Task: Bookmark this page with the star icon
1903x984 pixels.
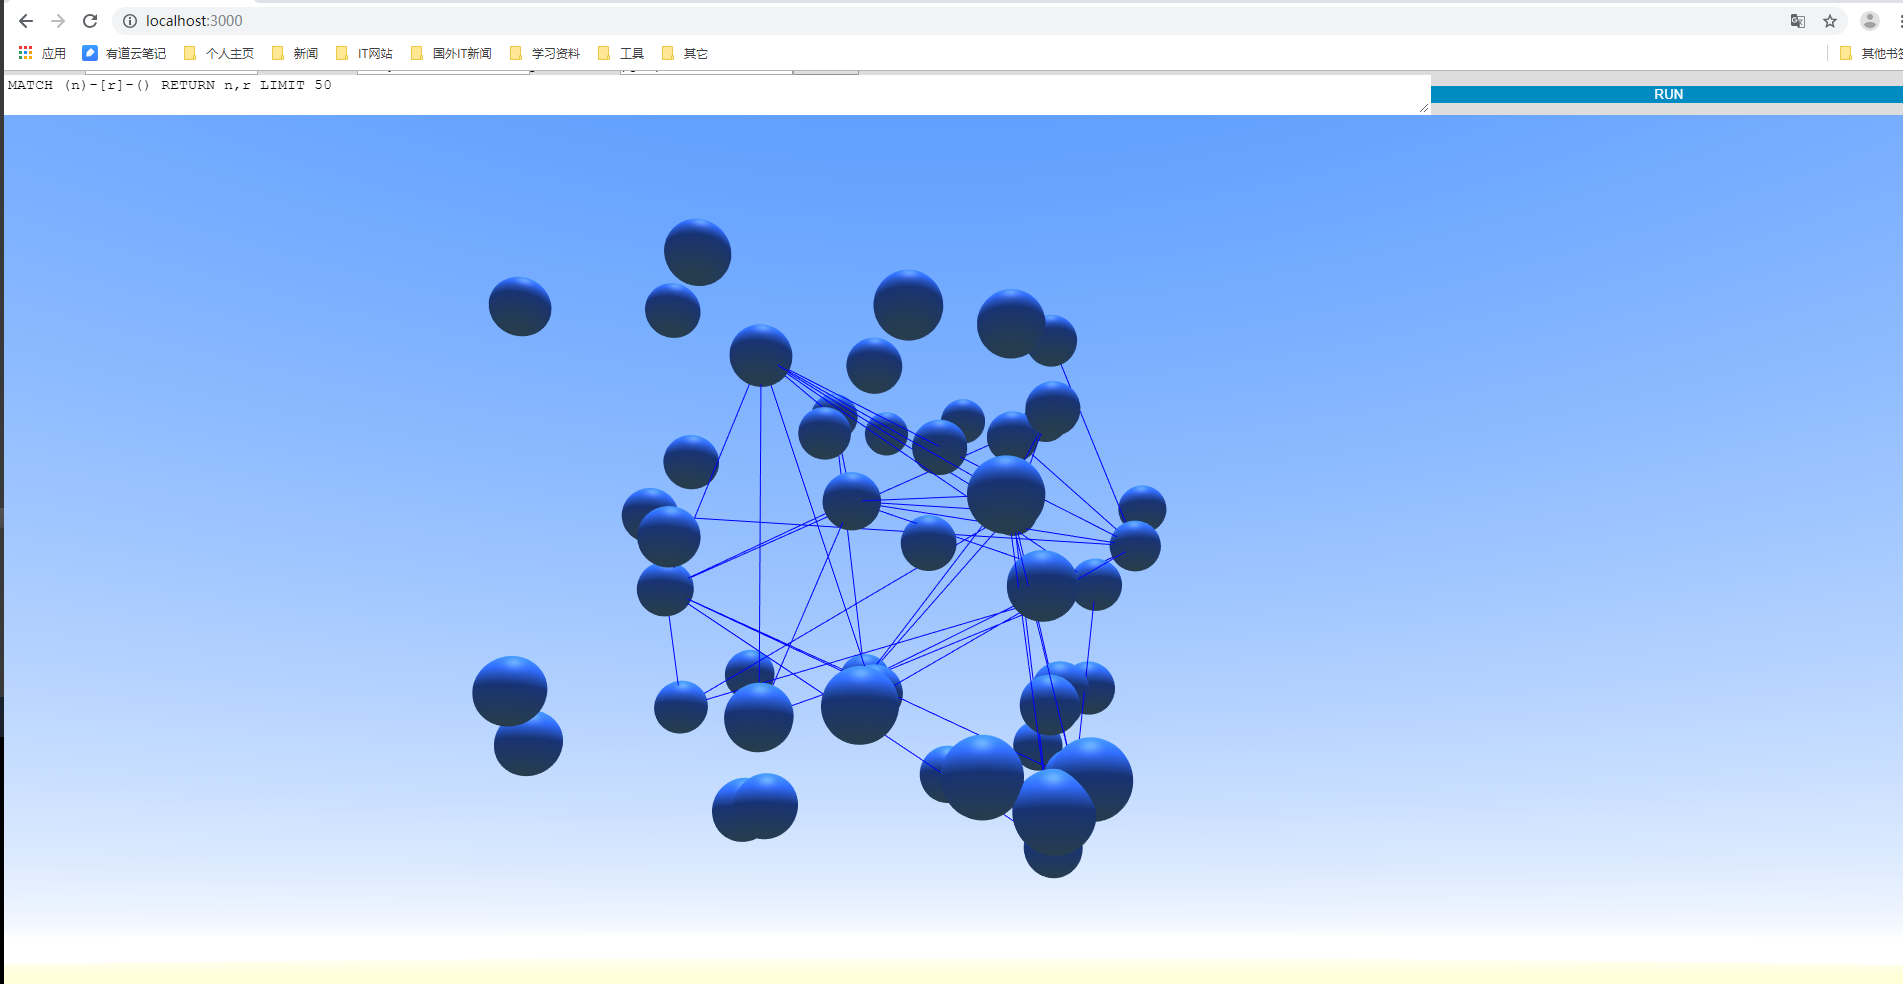Action: pyautogui.click(x=1830, y=21)
